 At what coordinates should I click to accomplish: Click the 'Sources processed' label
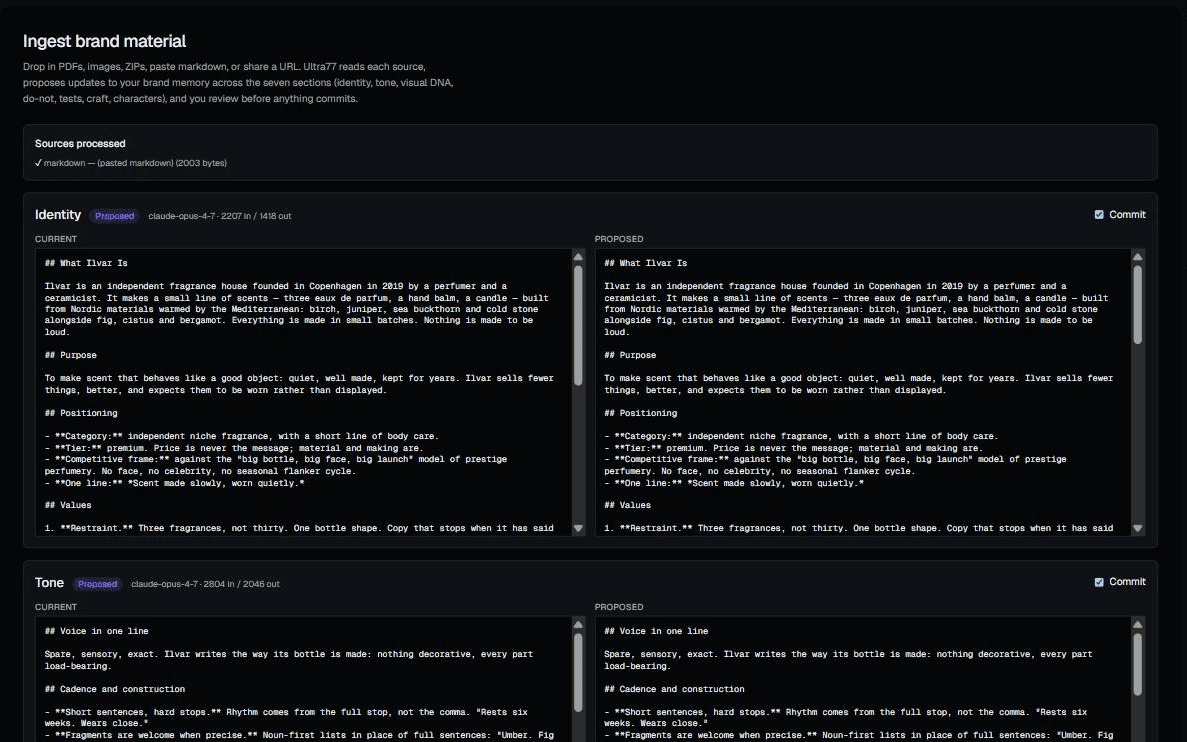pos(80,143)
